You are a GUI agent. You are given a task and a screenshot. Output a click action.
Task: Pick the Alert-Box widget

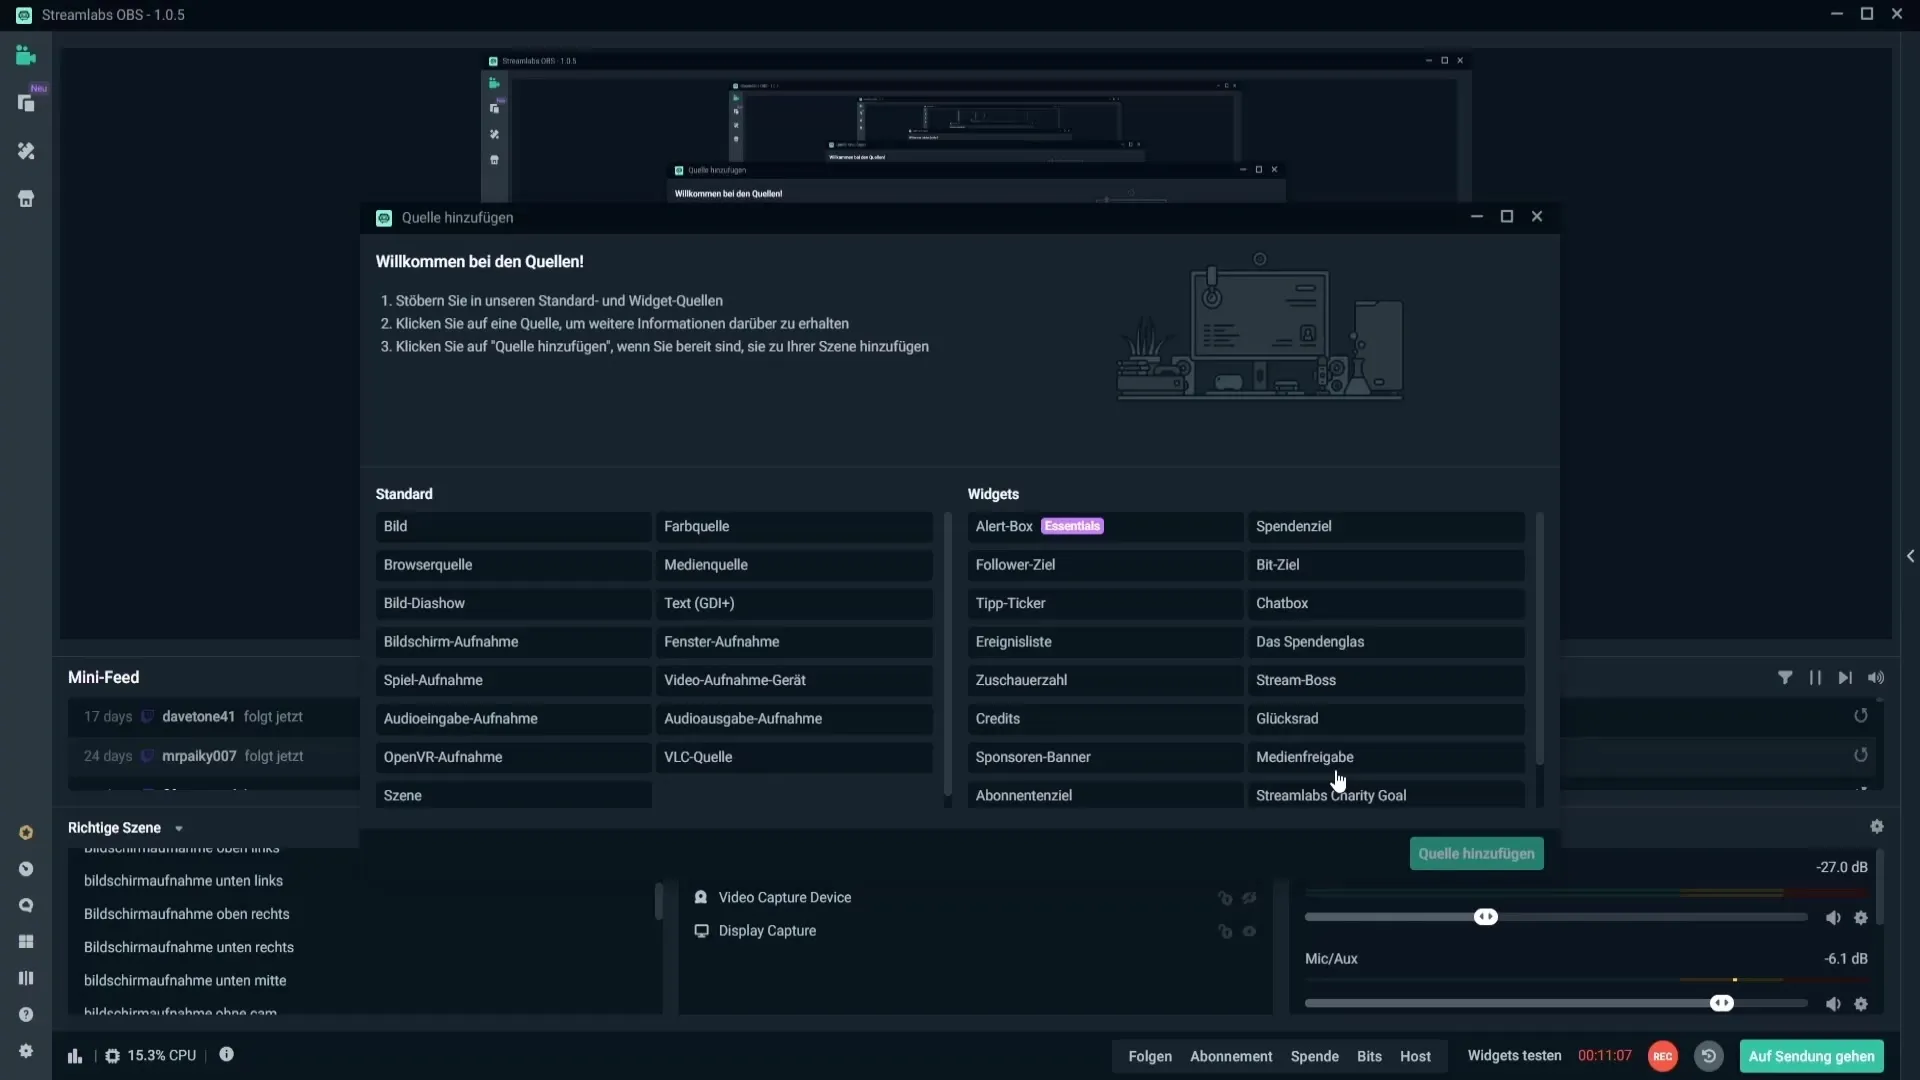[x=1105, y=527]
